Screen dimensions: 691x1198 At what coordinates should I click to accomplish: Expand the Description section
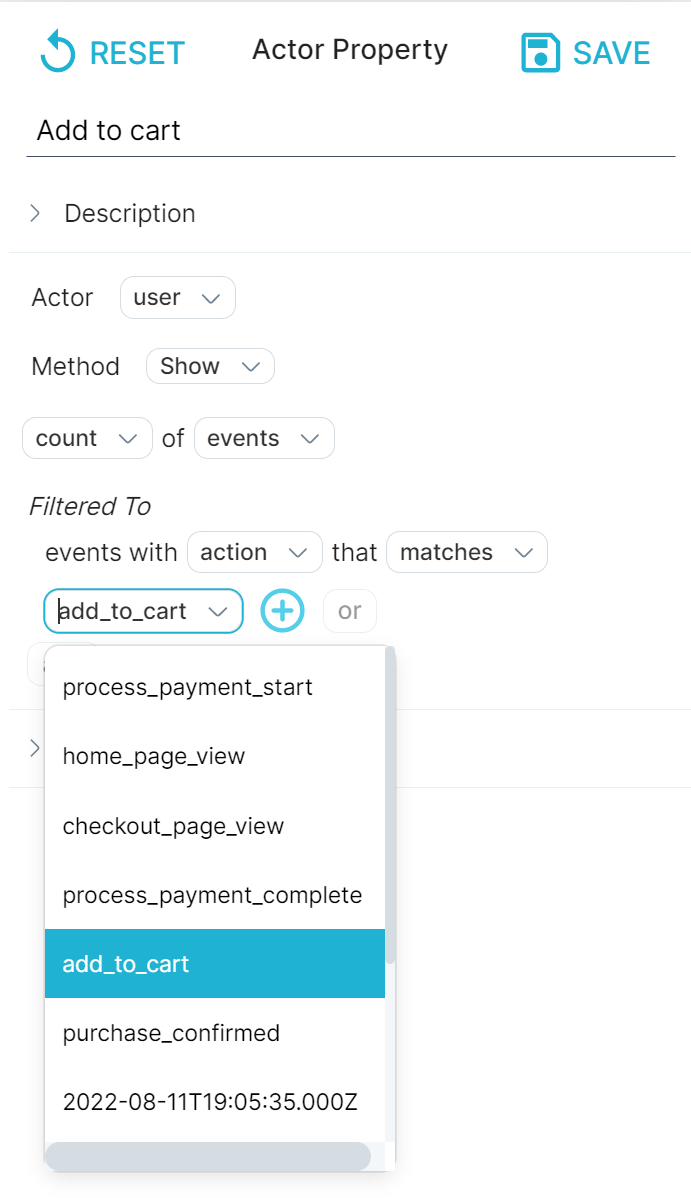pos(35,213)
